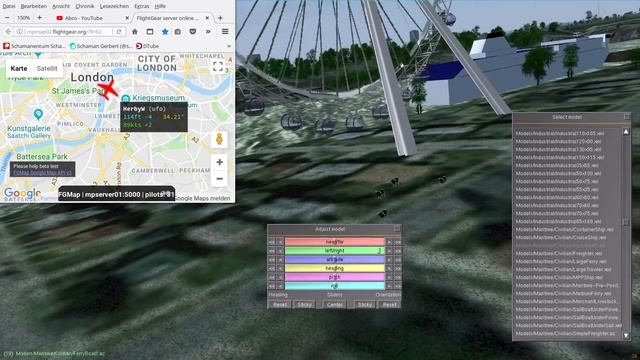Zoom in with the plus beside 150%
The width and height of the screenshot is (640, 360).
(39, 18)
